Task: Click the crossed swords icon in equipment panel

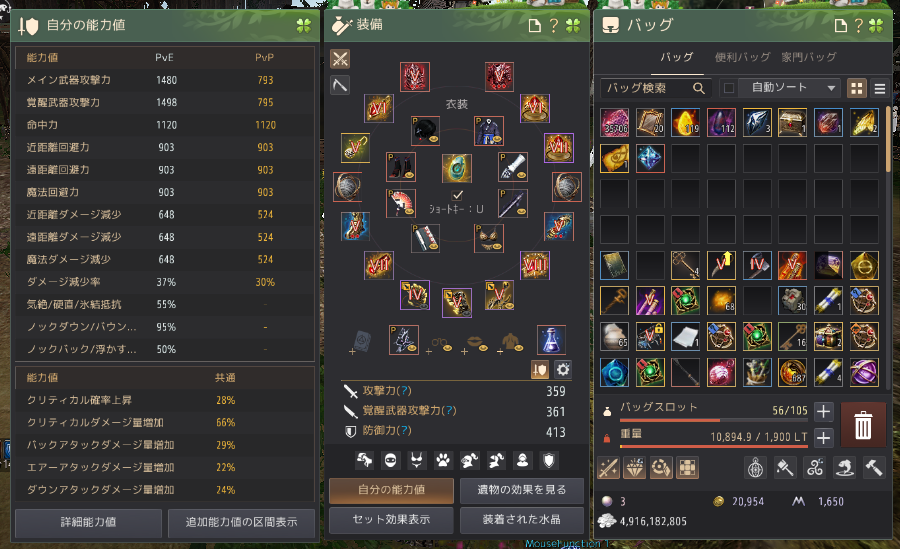Action: coord(340,59)
